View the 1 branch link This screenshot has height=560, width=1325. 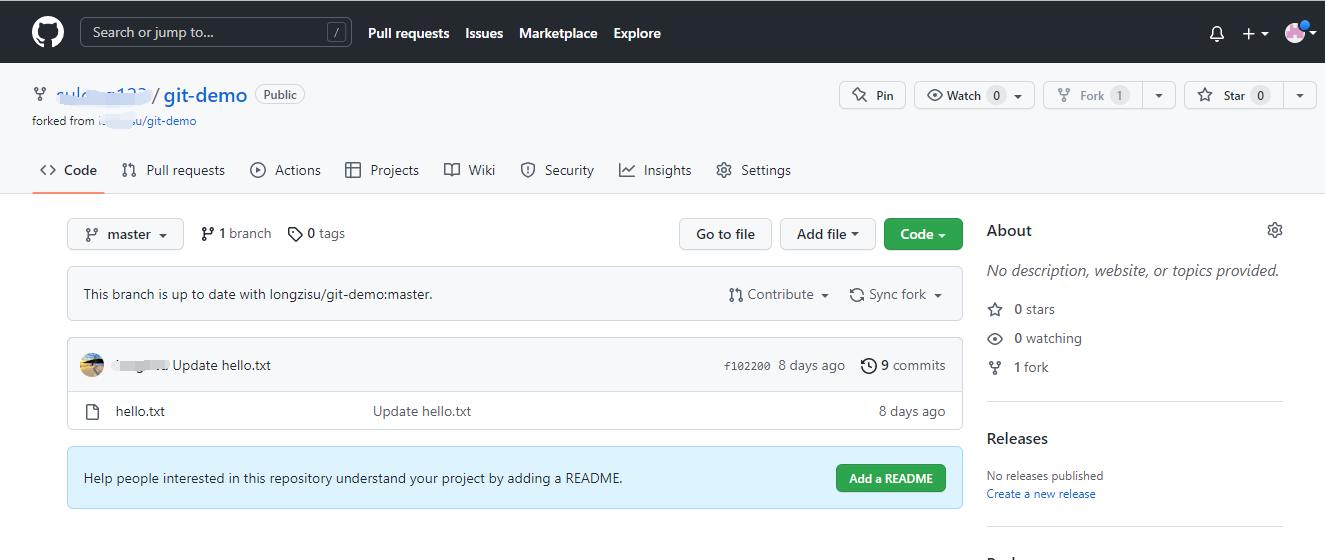236,233
